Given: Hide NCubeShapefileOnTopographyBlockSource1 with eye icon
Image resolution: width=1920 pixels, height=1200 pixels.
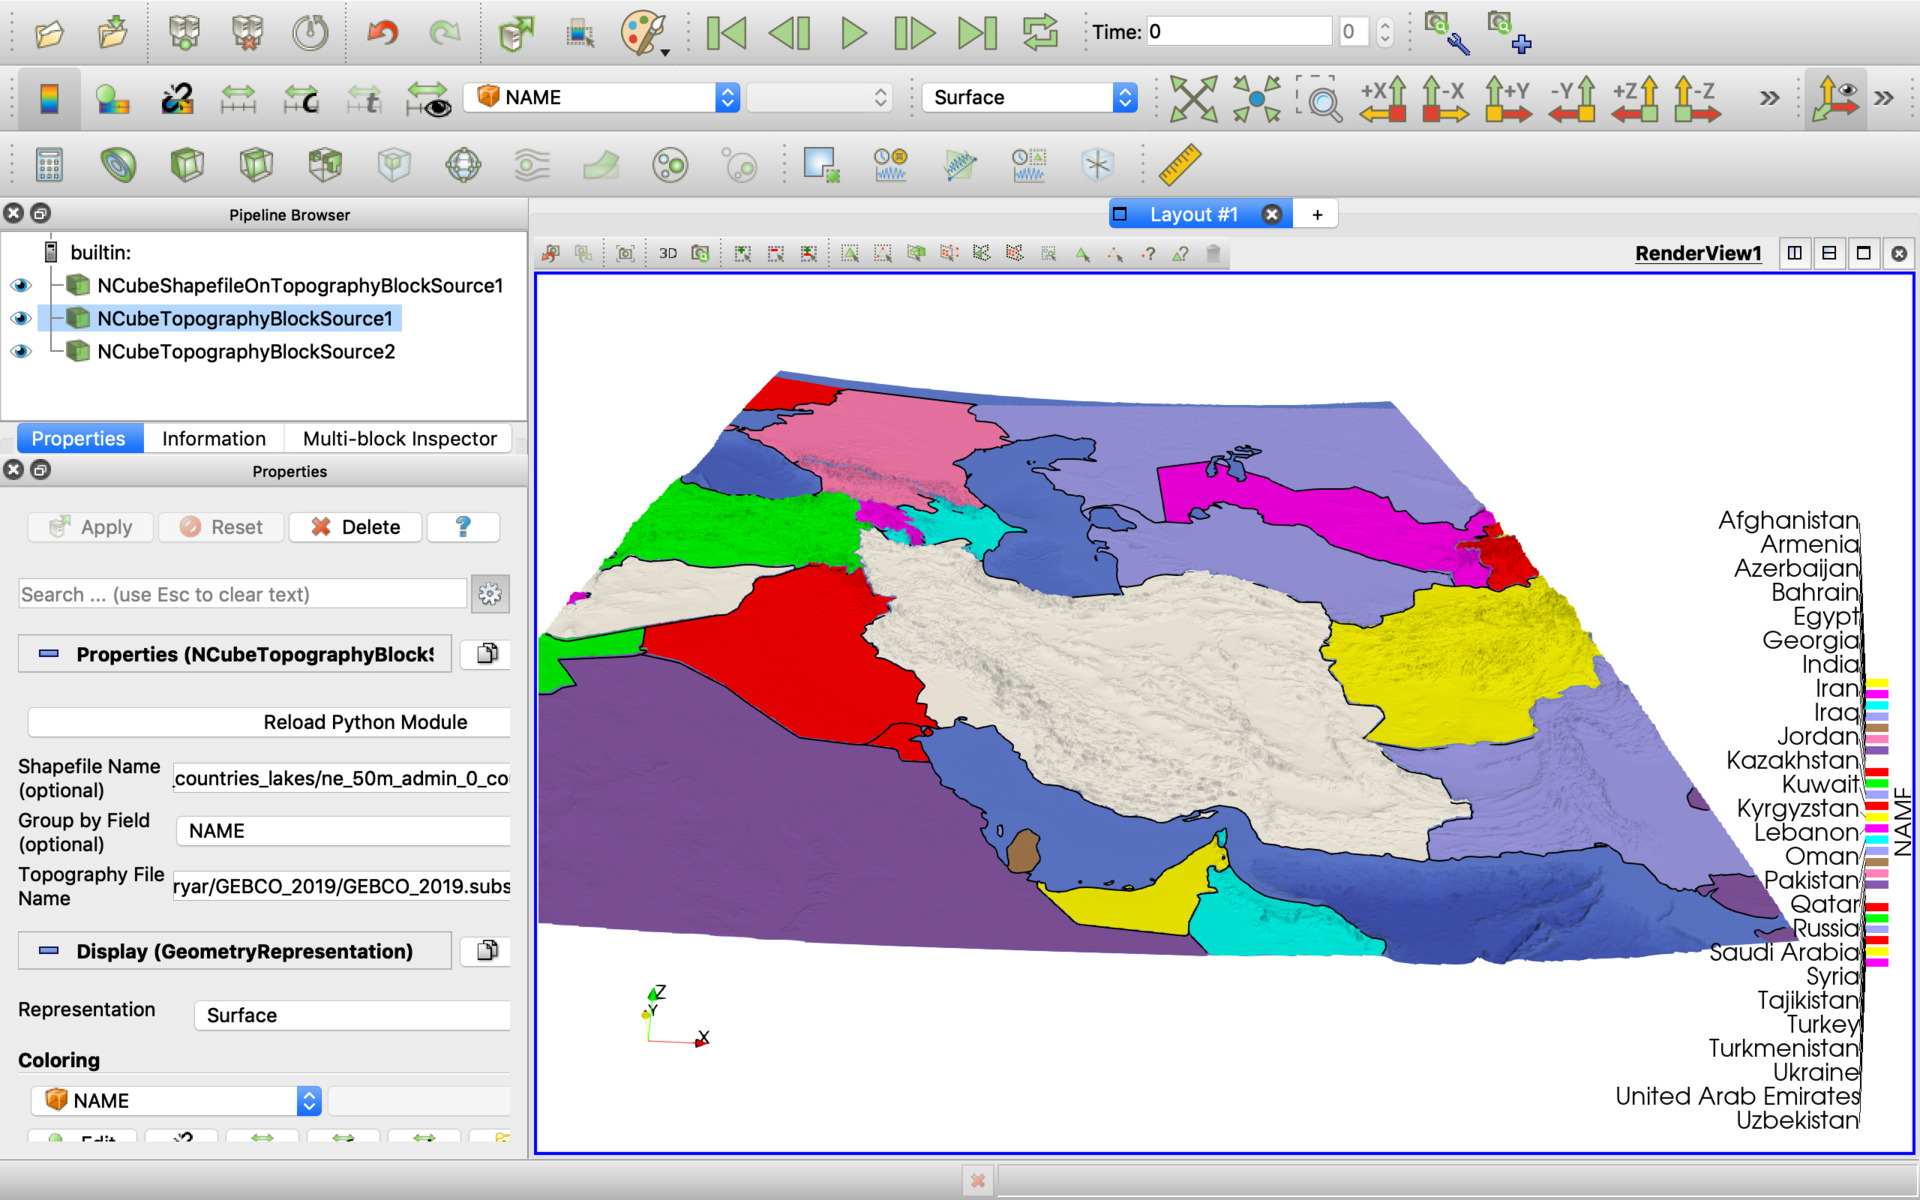Looking at the screenshot, I should point(21,286).
